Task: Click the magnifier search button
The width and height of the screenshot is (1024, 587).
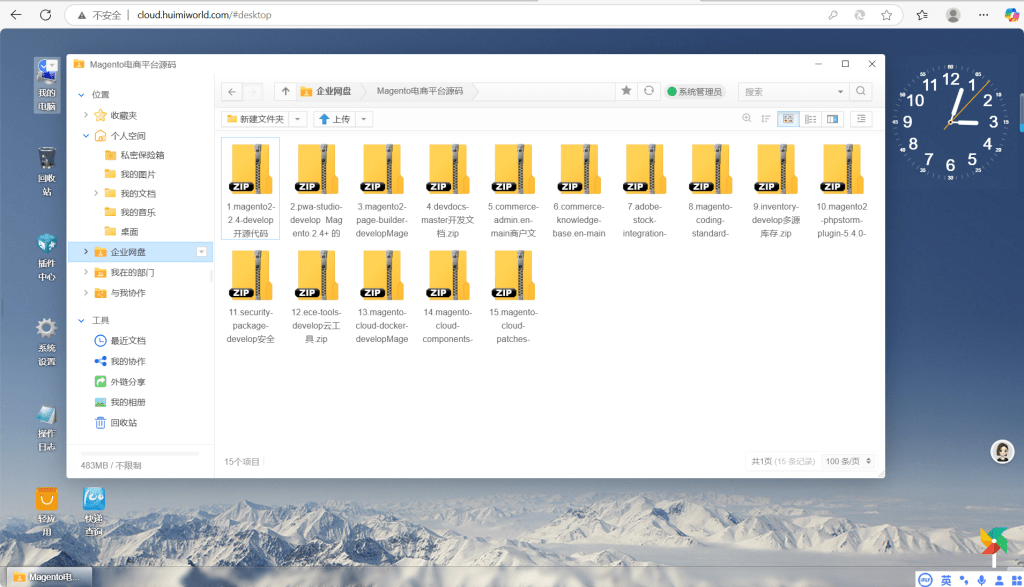Action: [x=861, y=91]
